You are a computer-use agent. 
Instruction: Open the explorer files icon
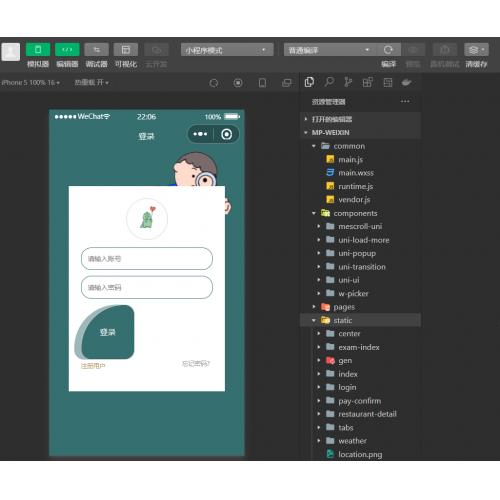(x=309, y=82)
